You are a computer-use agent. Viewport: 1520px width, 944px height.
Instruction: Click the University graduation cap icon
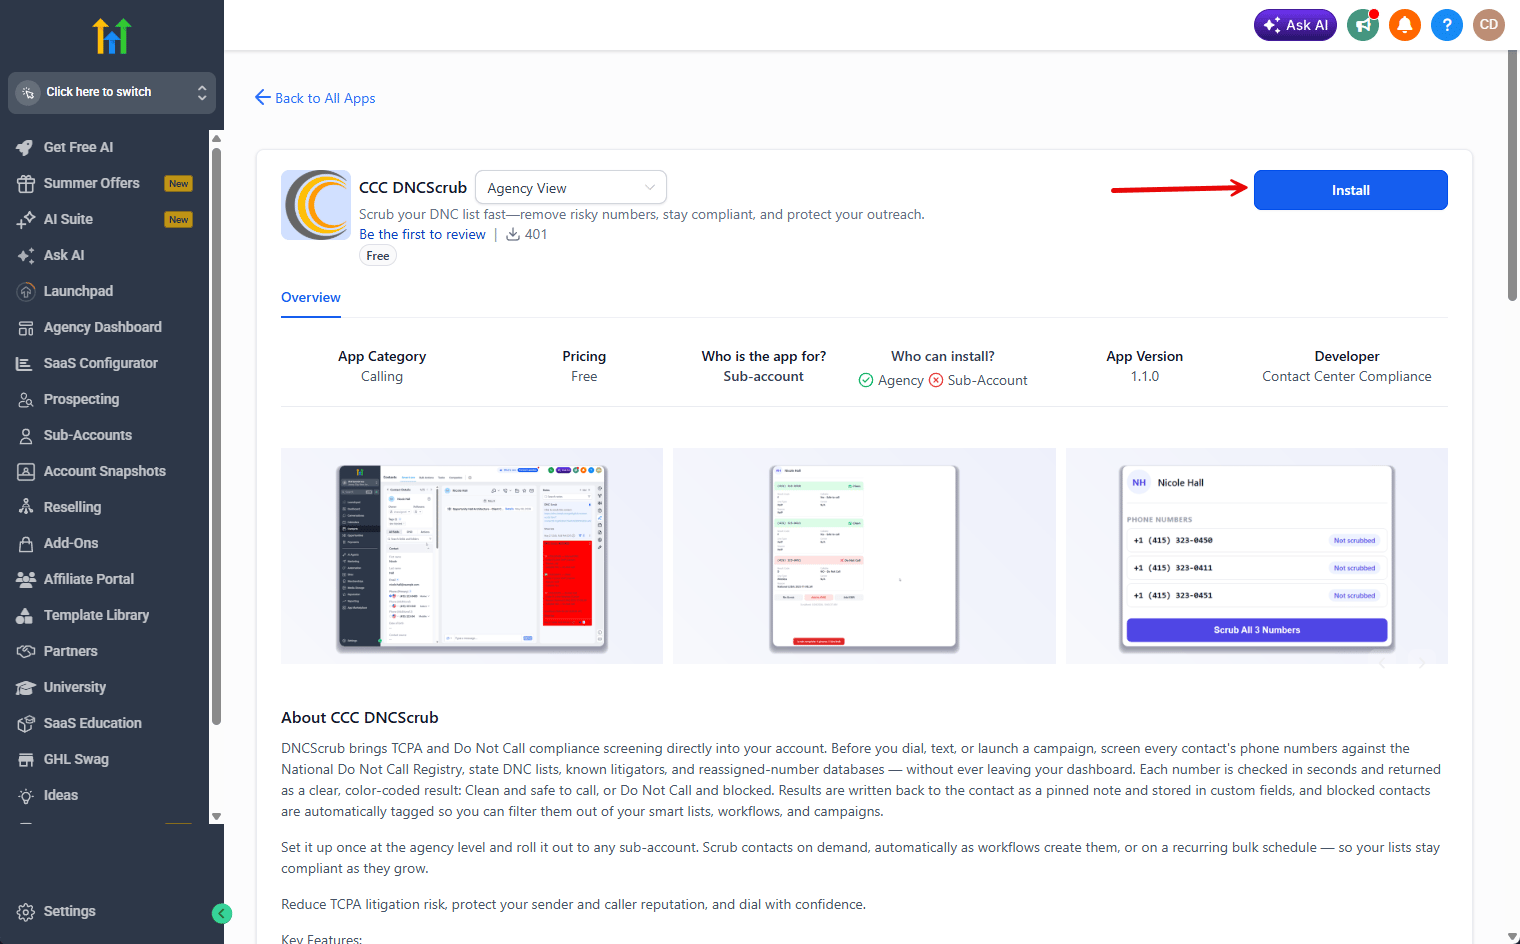tap(26, 688)
